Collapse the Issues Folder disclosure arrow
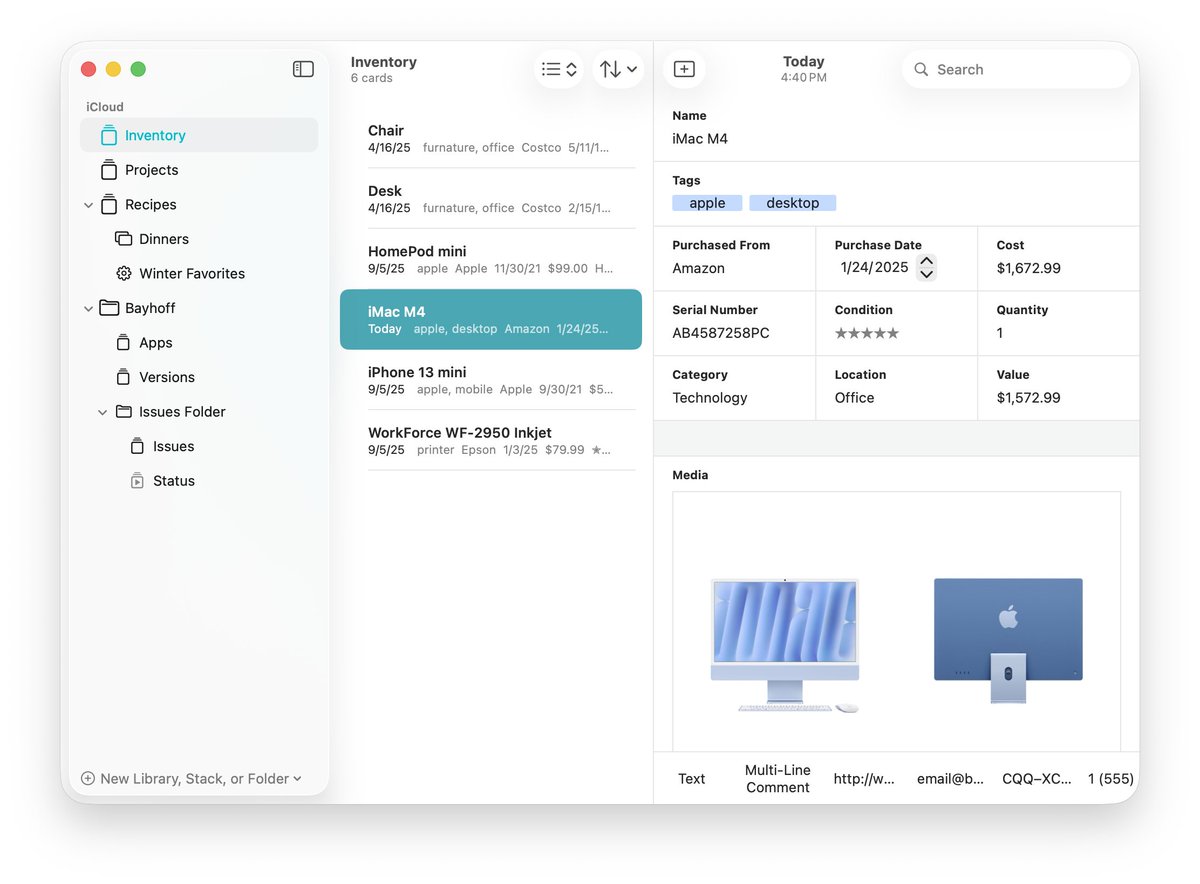 pos(102,412)
